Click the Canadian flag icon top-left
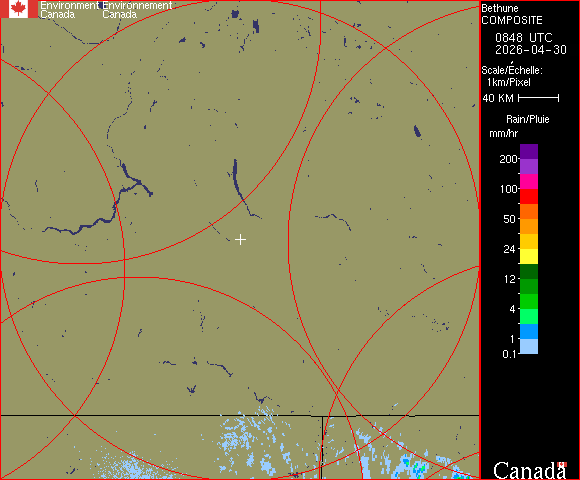Image resolution: width=580 pixels, height=480 pixels. click(18, 9)
